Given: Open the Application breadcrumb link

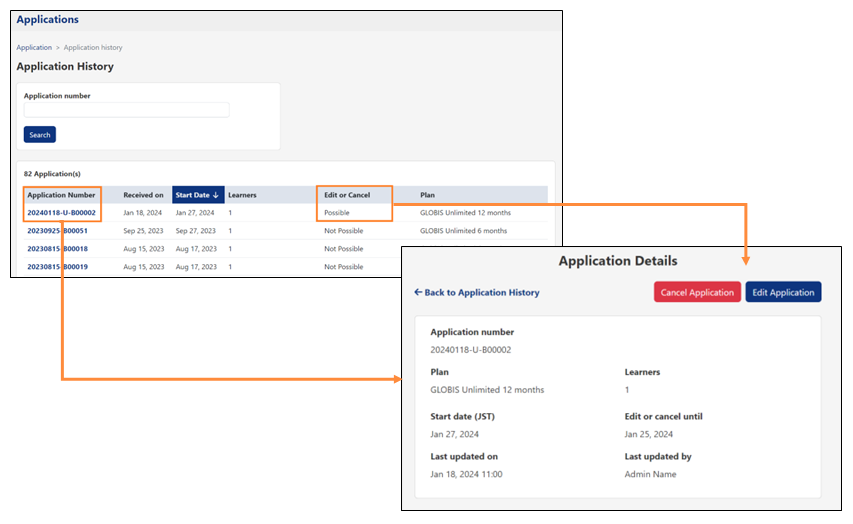Looking at the screenshot, I should pos(34,48).
